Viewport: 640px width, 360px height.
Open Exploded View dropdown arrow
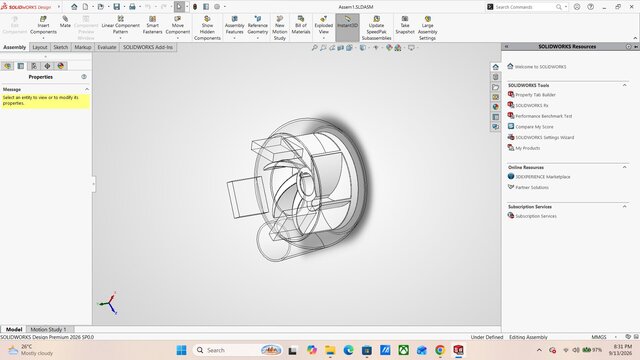coord(324,38)
